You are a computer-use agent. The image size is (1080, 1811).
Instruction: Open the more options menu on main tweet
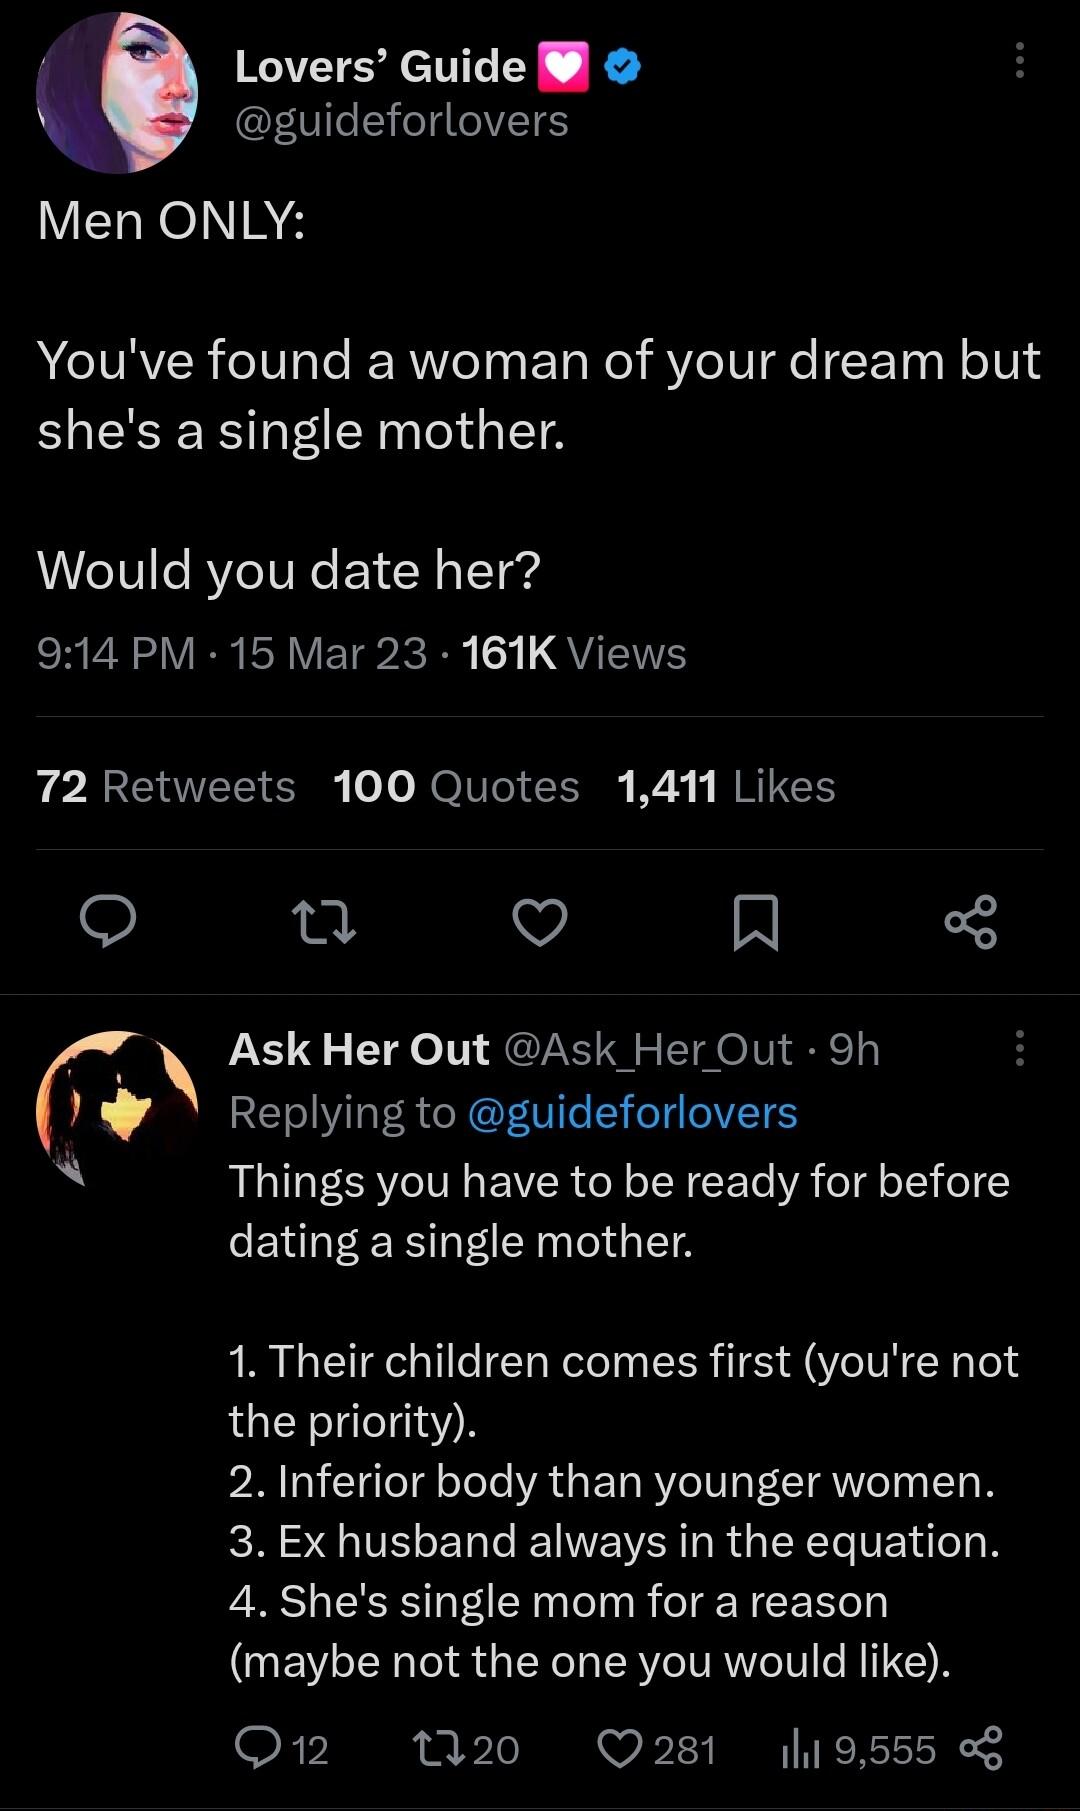[1020, 63]
